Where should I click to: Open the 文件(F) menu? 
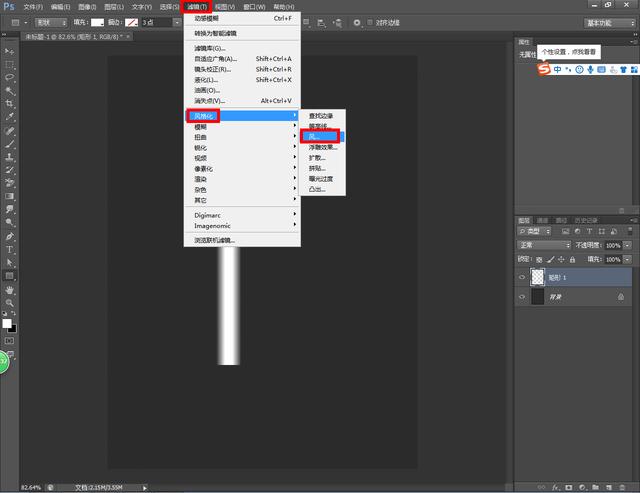[33, 7]
